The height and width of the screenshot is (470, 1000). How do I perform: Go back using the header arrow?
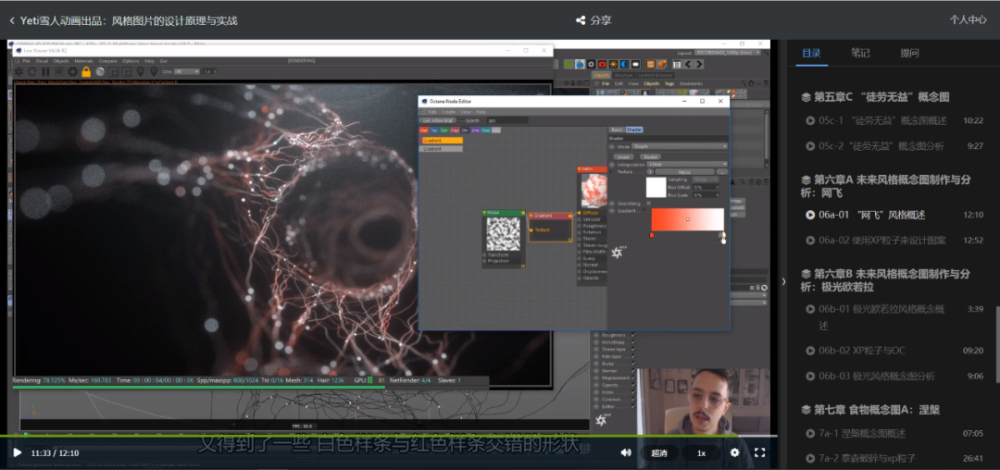tap(11, 20)
